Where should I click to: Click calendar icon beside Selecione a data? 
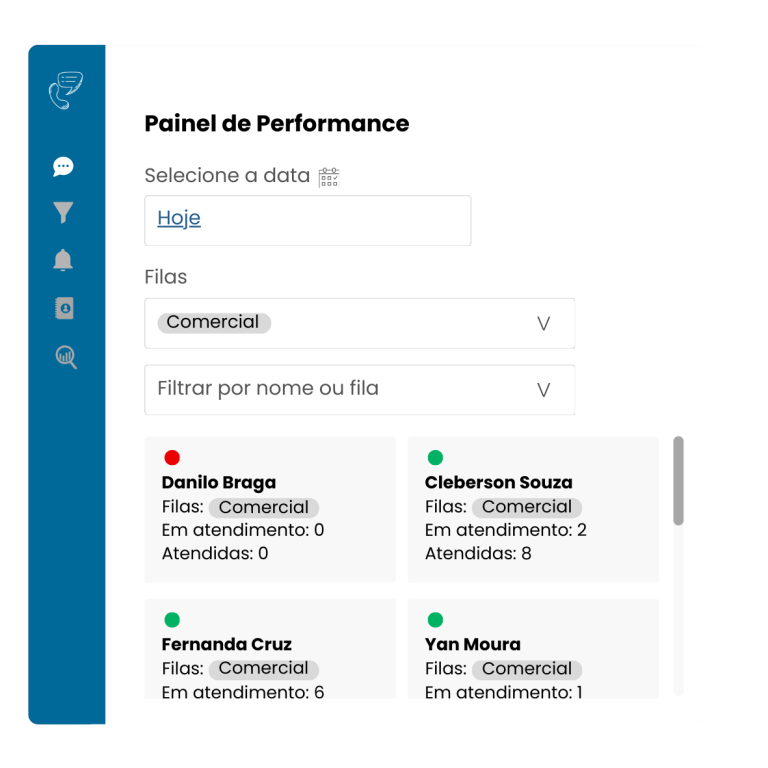tap(329, 177)
